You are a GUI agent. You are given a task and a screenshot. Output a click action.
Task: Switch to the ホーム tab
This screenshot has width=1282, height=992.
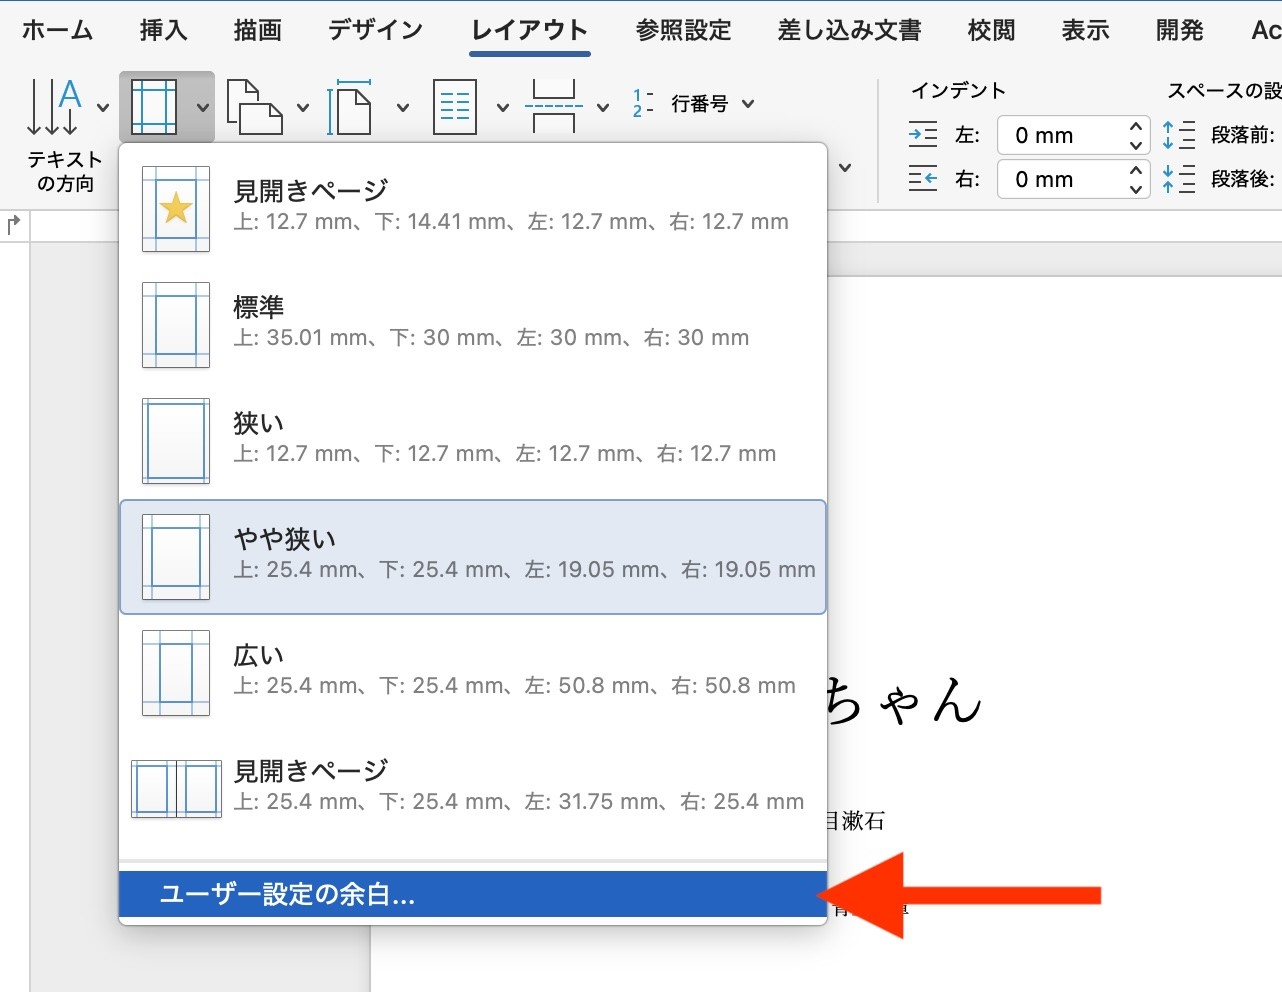[x=58, y=30]
